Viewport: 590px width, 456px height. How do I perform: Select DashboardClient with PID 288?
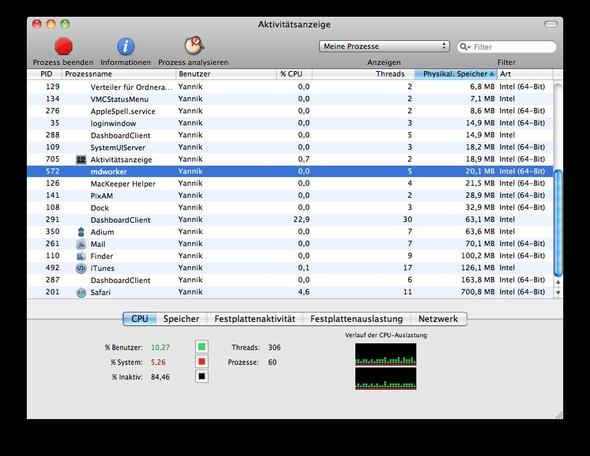point(290,135)
